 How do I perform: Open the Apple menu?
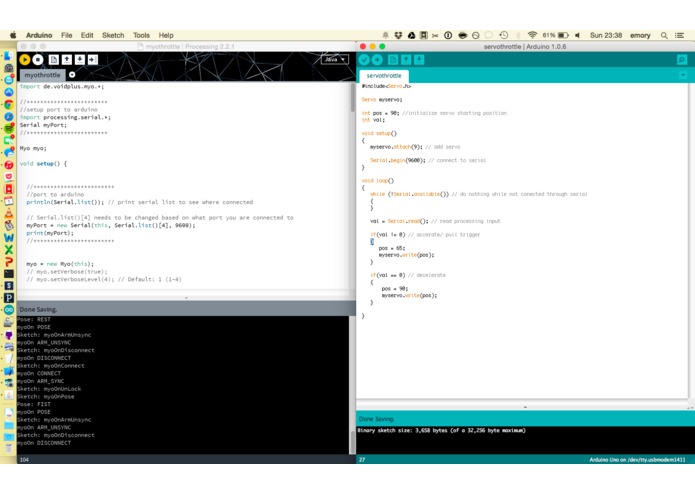pos(13,35)
